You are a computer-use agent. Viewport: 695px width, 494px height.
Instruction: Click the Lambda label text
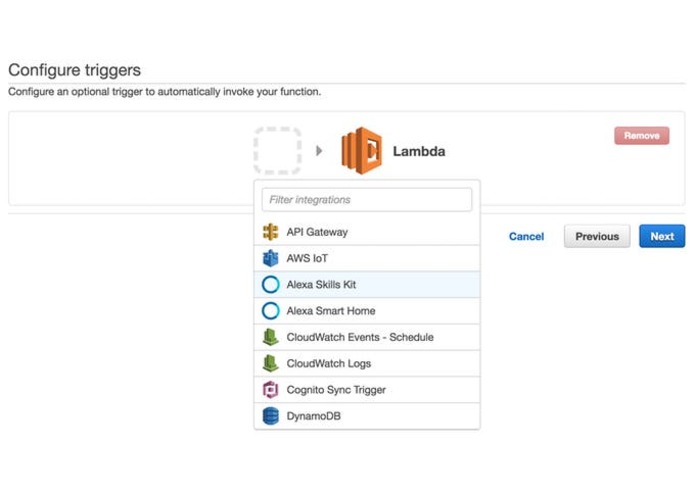[x=419, y=151]
